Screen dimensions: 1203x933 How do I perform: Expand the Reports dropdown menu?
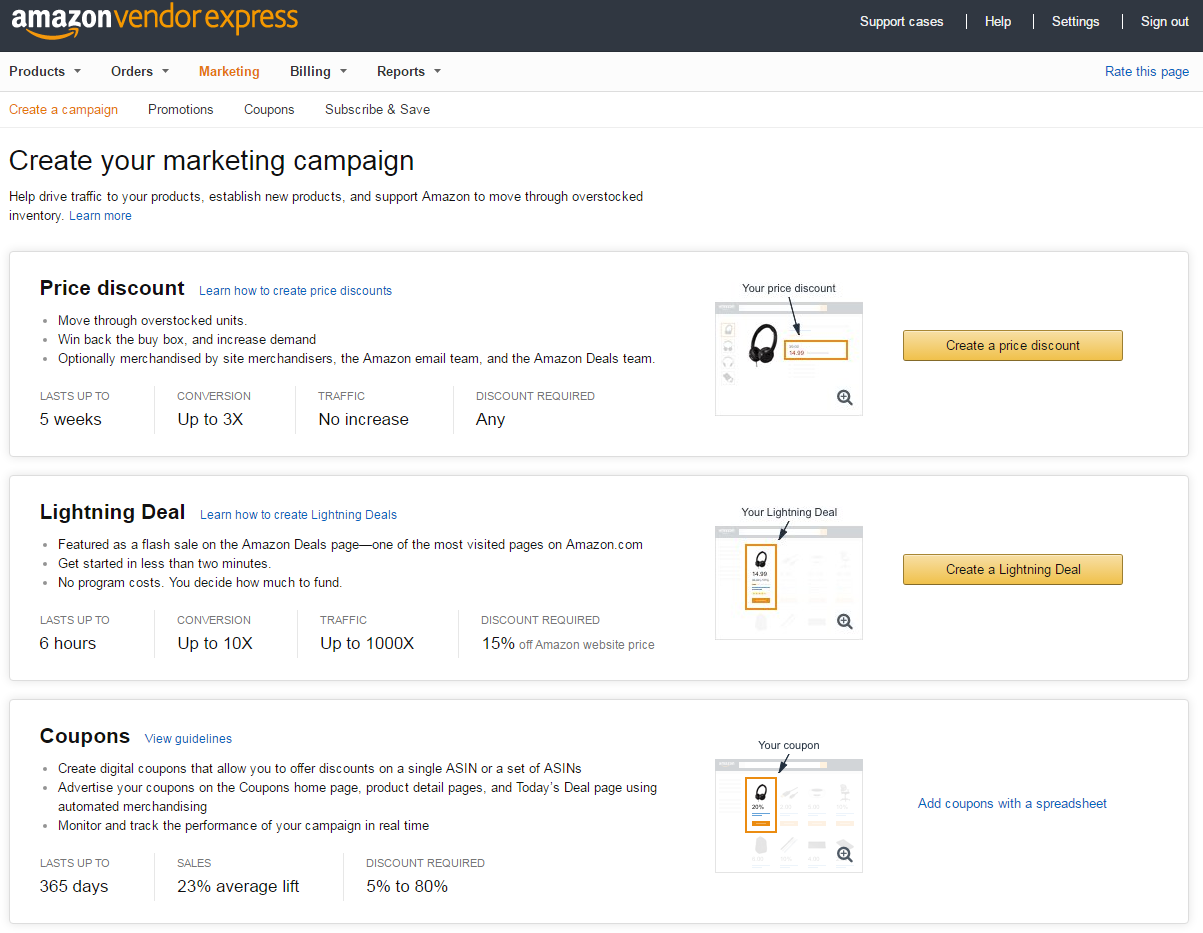coord(409,71)
